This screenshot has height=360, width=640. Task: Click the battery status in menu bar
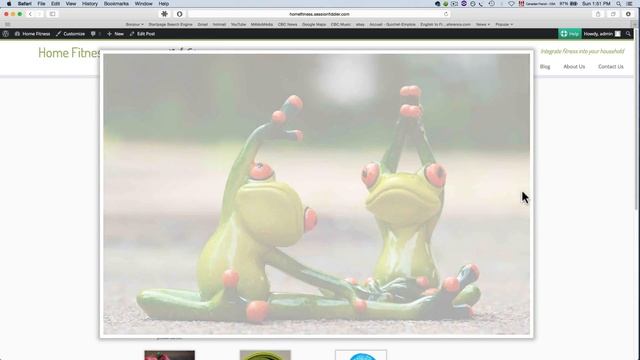click(569, 4)
